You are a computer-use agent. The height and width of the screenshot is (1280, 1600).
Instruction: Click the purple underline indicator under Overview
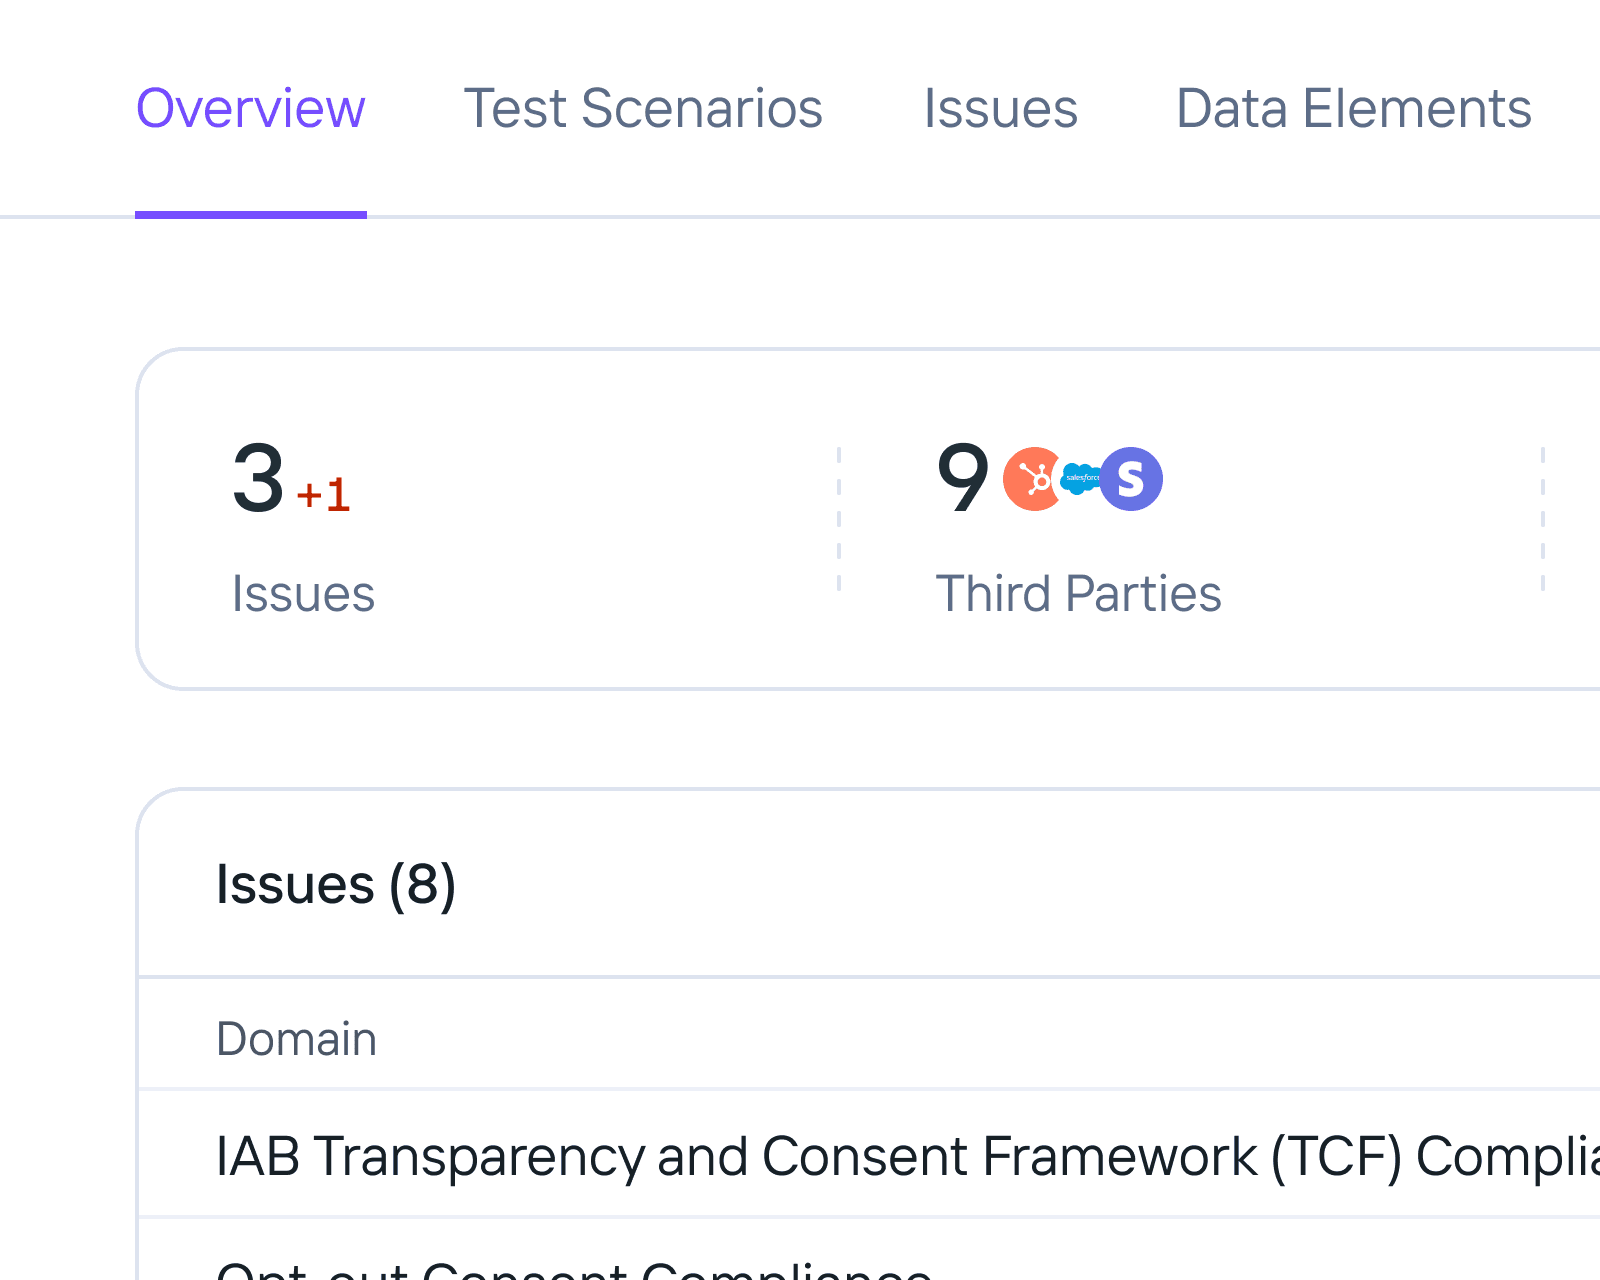(251, 212)
